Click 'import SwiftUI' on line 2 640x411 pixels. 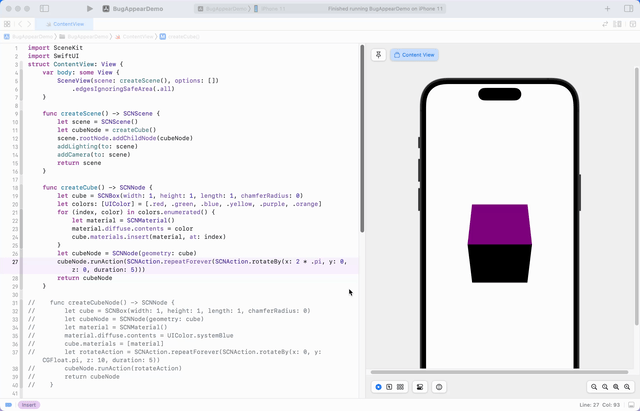(x=53, y=56)
